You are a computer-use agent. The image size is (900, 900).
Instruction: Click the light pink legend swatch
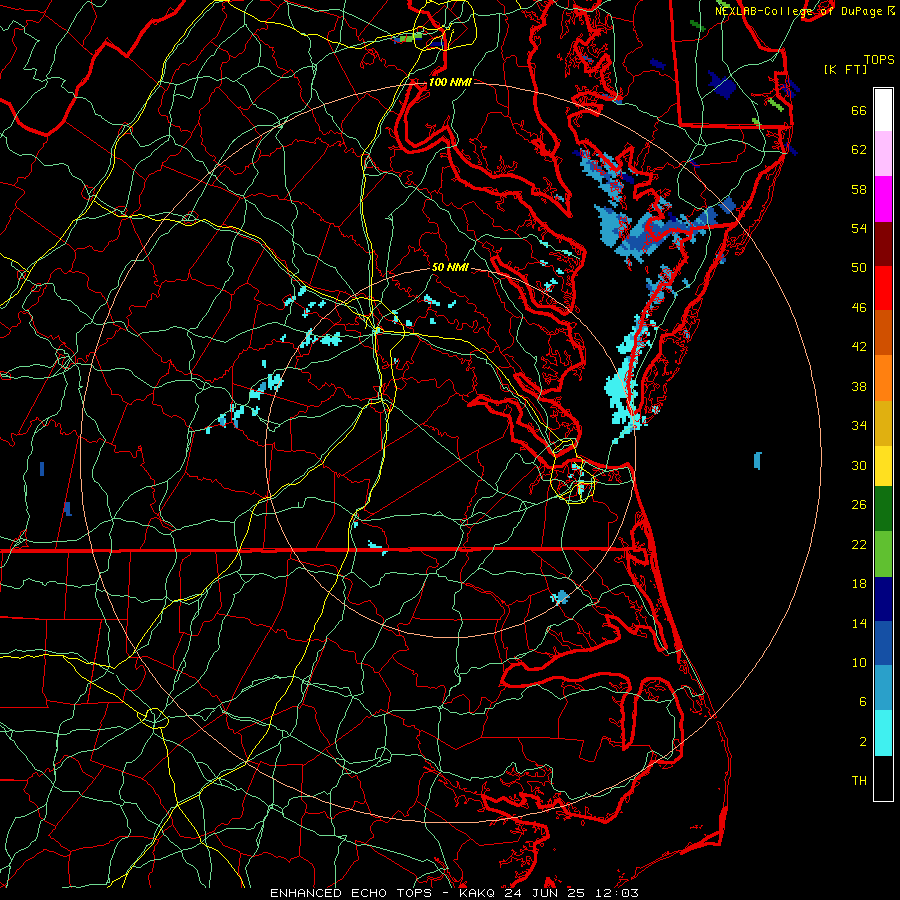(x=883, y=153)
